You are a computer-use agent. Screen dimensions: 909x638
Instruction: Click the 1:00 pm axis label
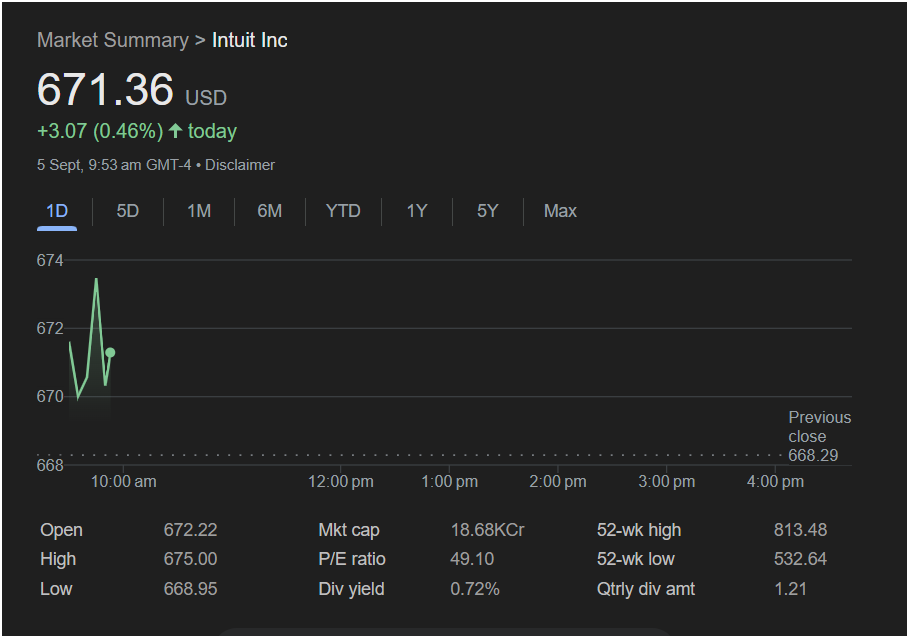(x=449, y=482)
